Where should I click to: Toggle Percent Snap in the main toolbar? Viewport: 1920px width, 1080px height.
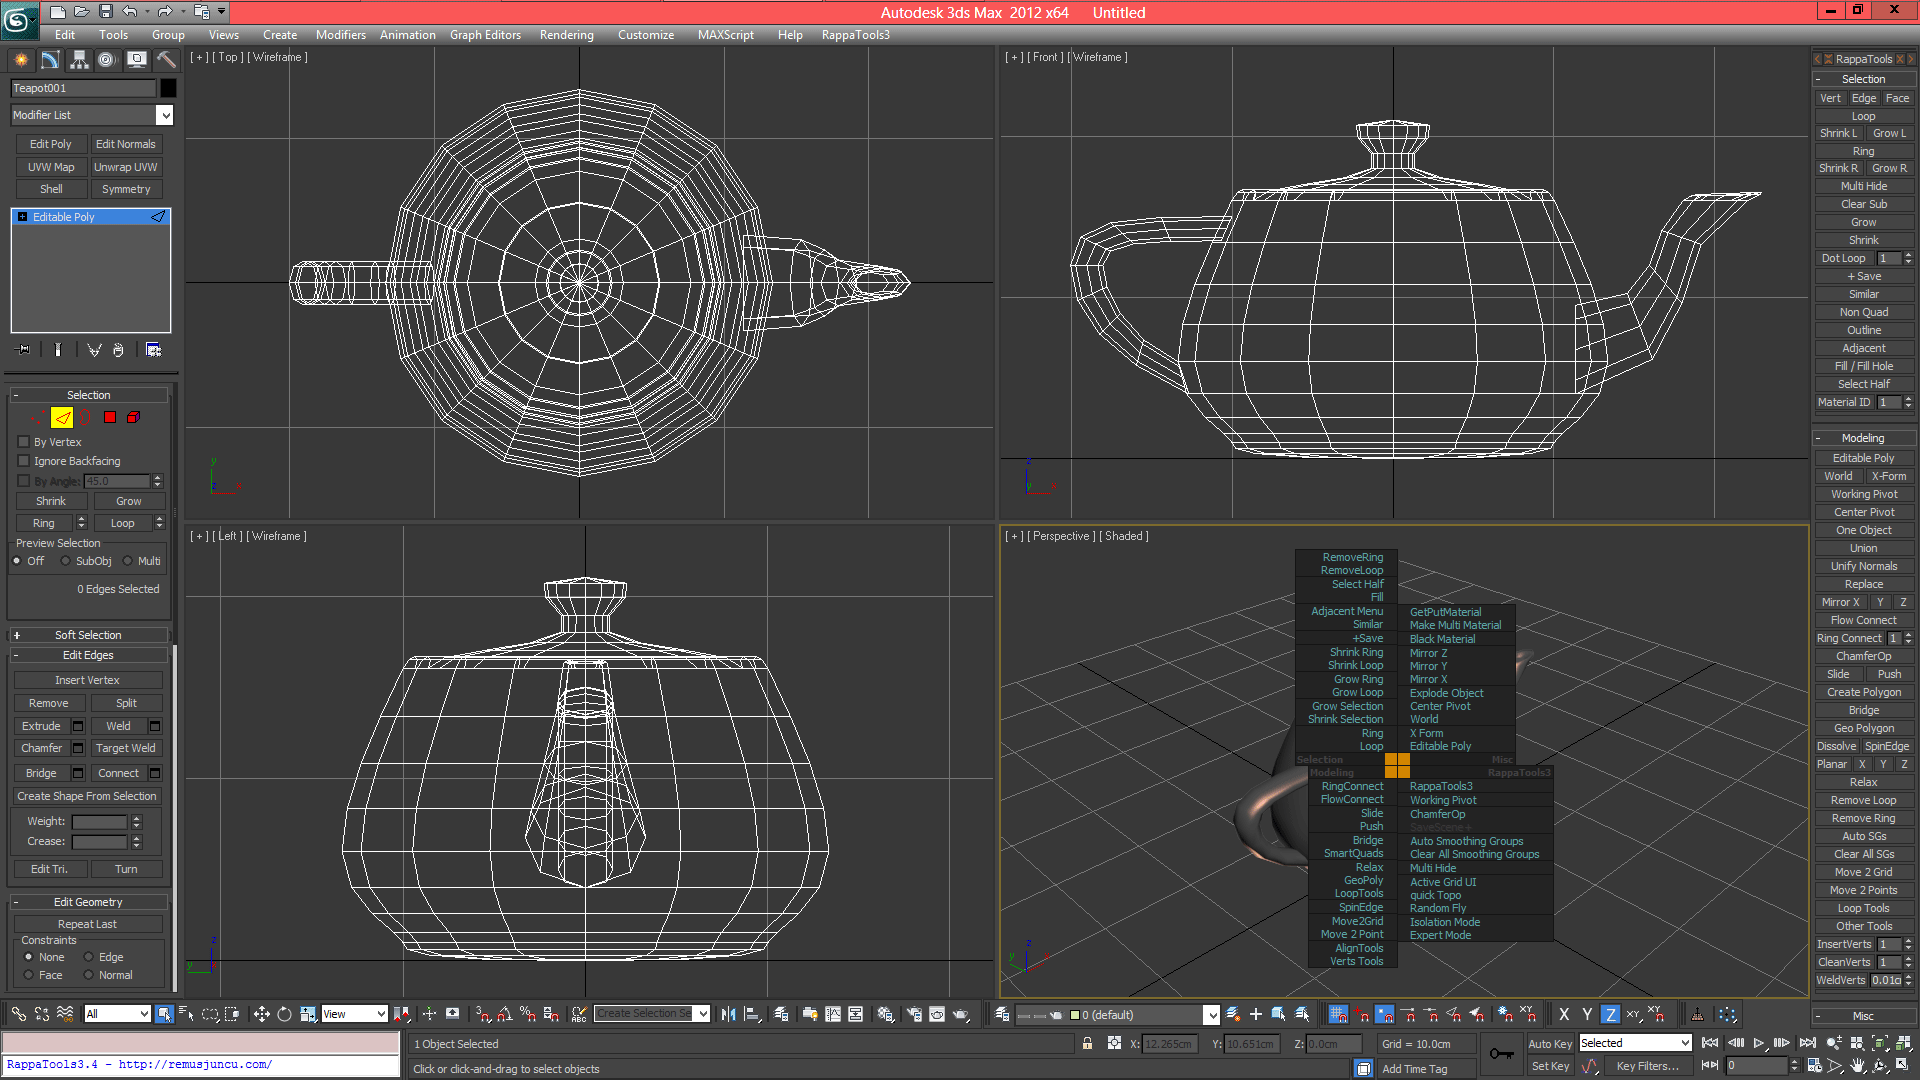528,1014
